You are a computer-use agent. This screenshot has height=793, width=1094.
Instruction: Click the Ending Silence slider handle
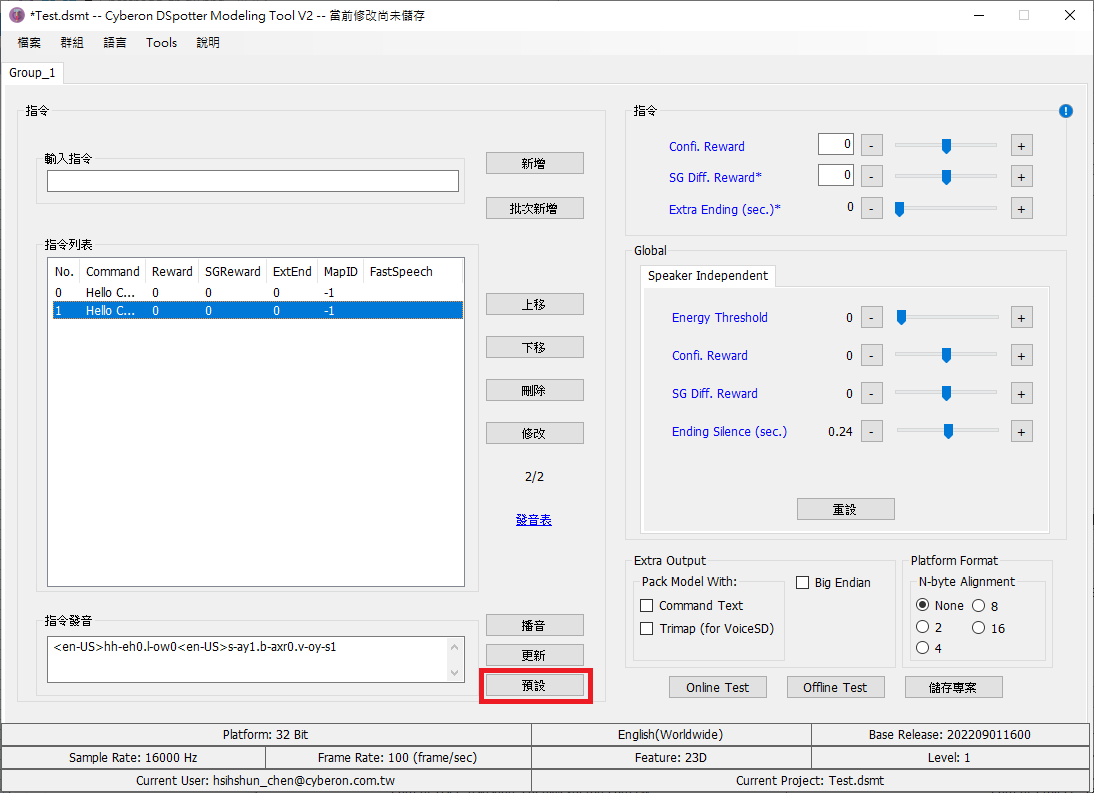point(948,432)
